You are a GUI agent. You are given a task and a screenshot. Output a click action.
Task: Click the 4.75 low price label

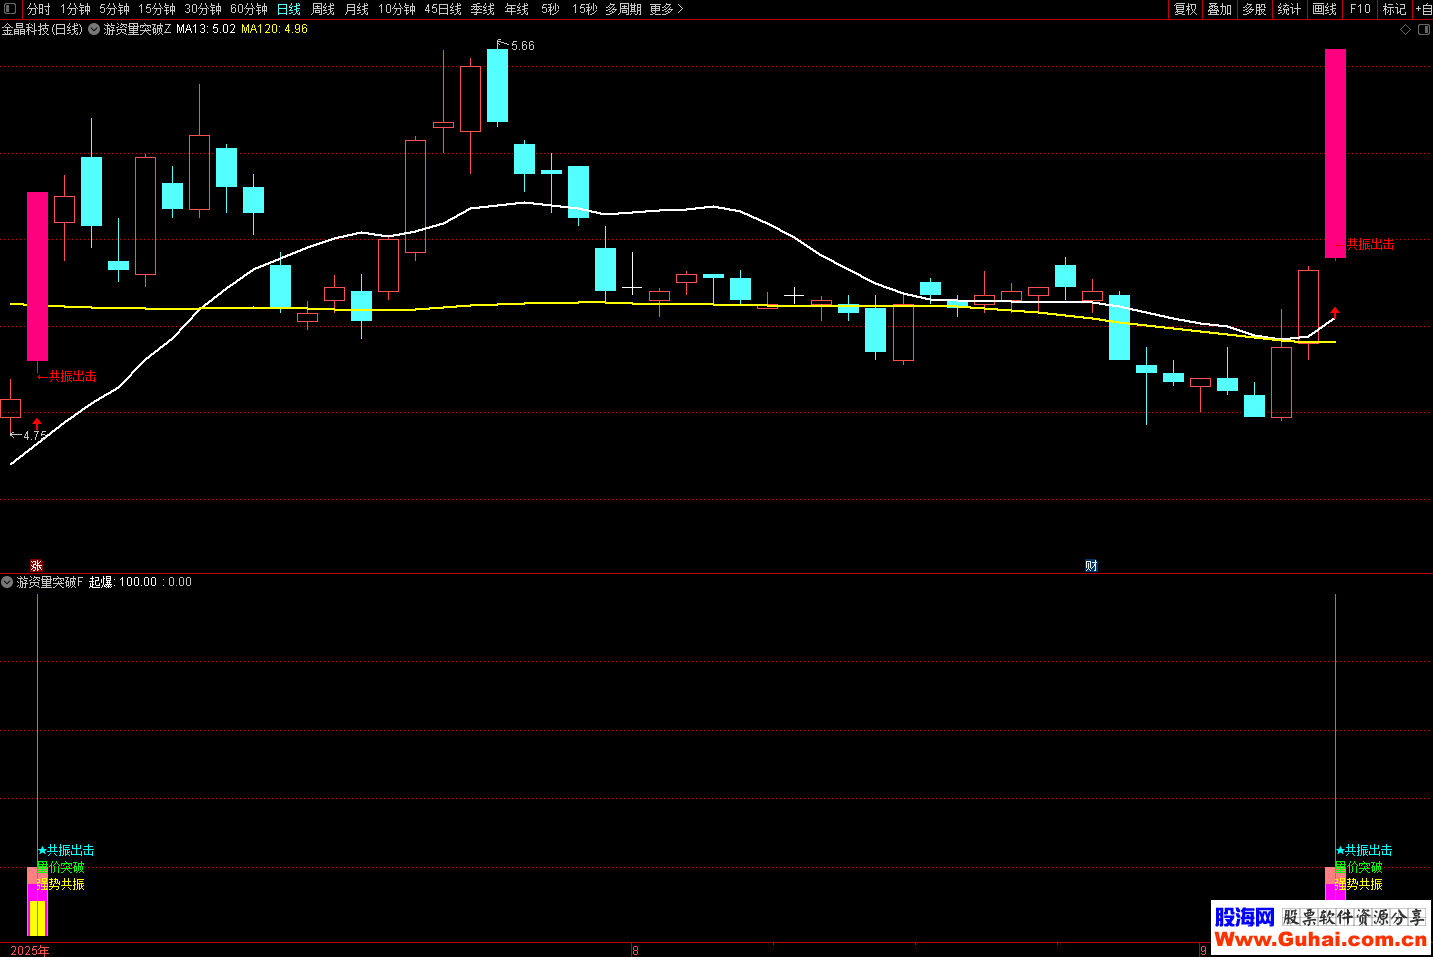point(35,436)
